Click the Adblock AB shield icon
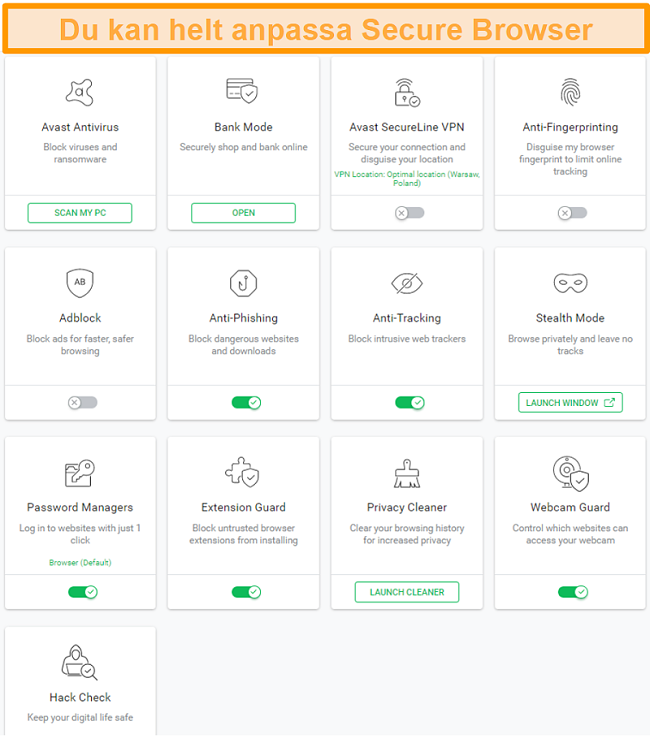This screenshot has height=756, width=650. [80, 283]
